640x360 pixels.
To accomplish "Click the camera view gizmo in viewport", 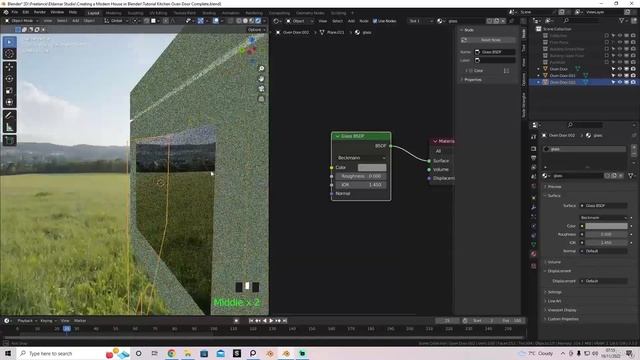I will (261, 89).
